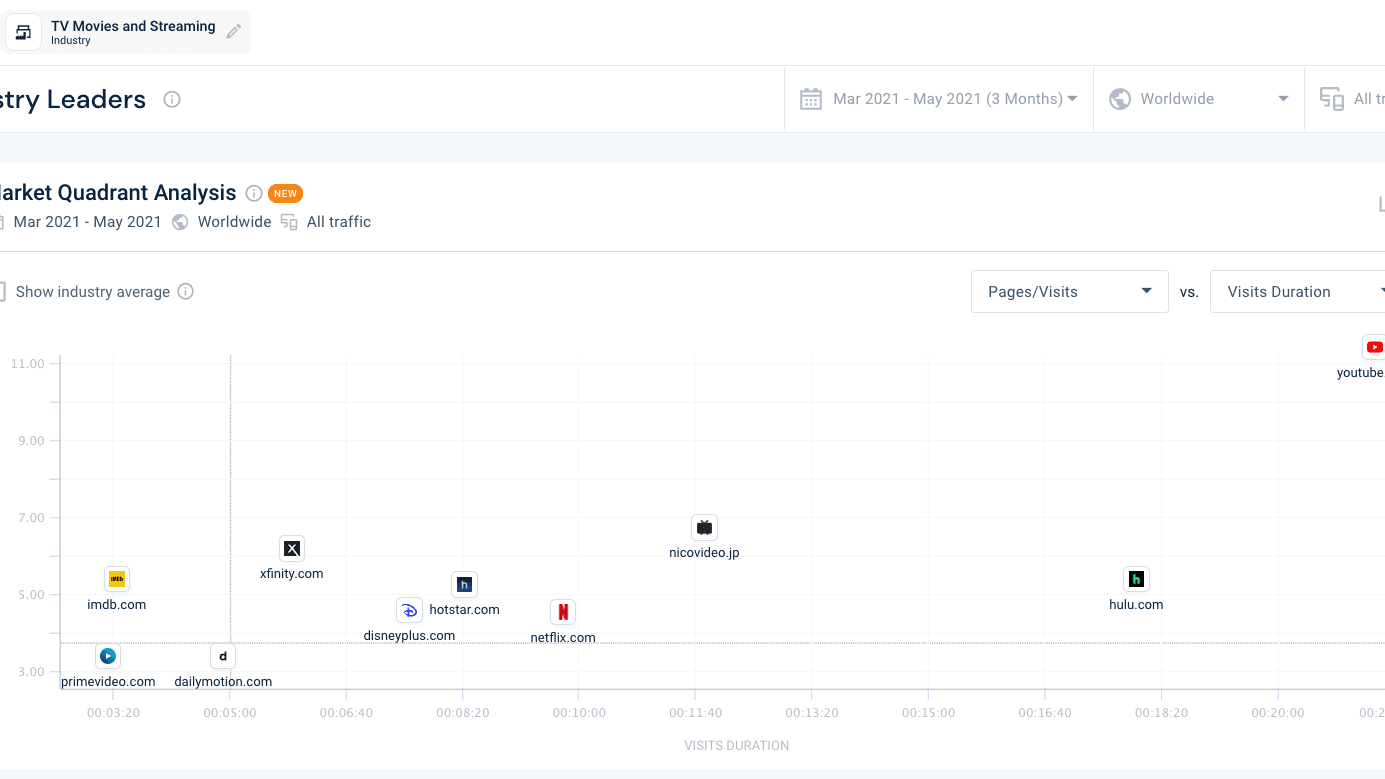Image resolution: width=1385 pixels, height=779 pixels.
Task: Click the devices icon beside All traffic subtitle
Action: pos(289,222)
